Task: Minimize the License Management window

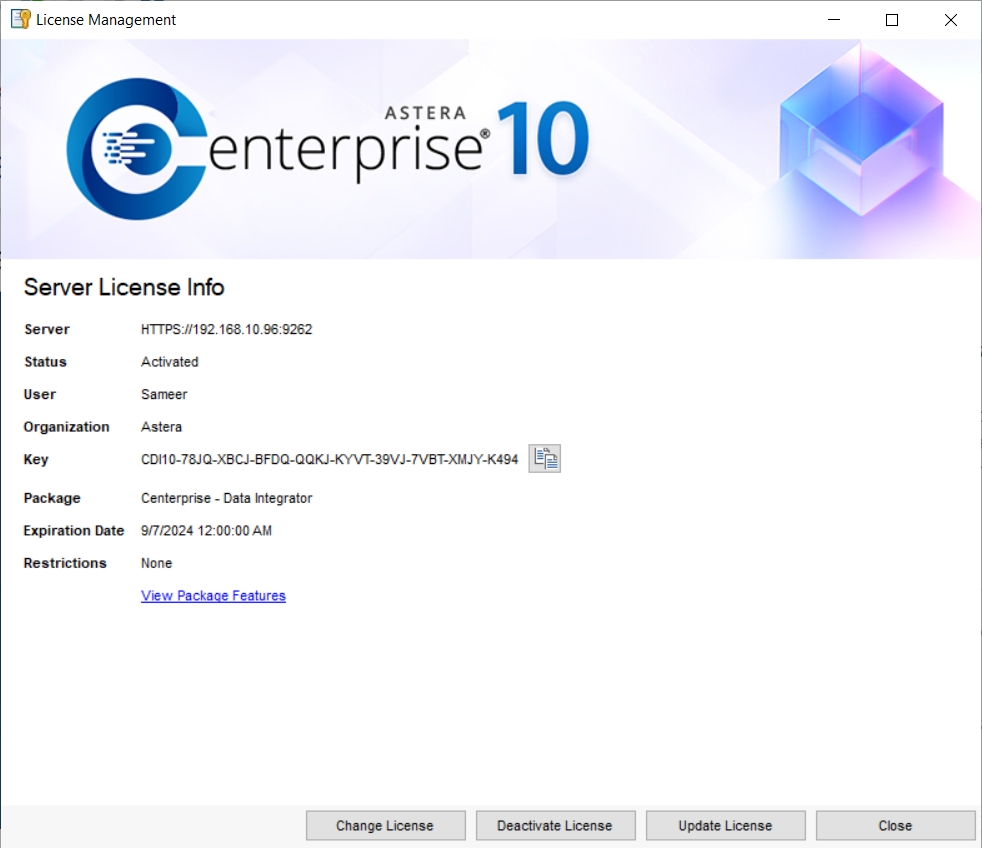Action: coord(834,19)
